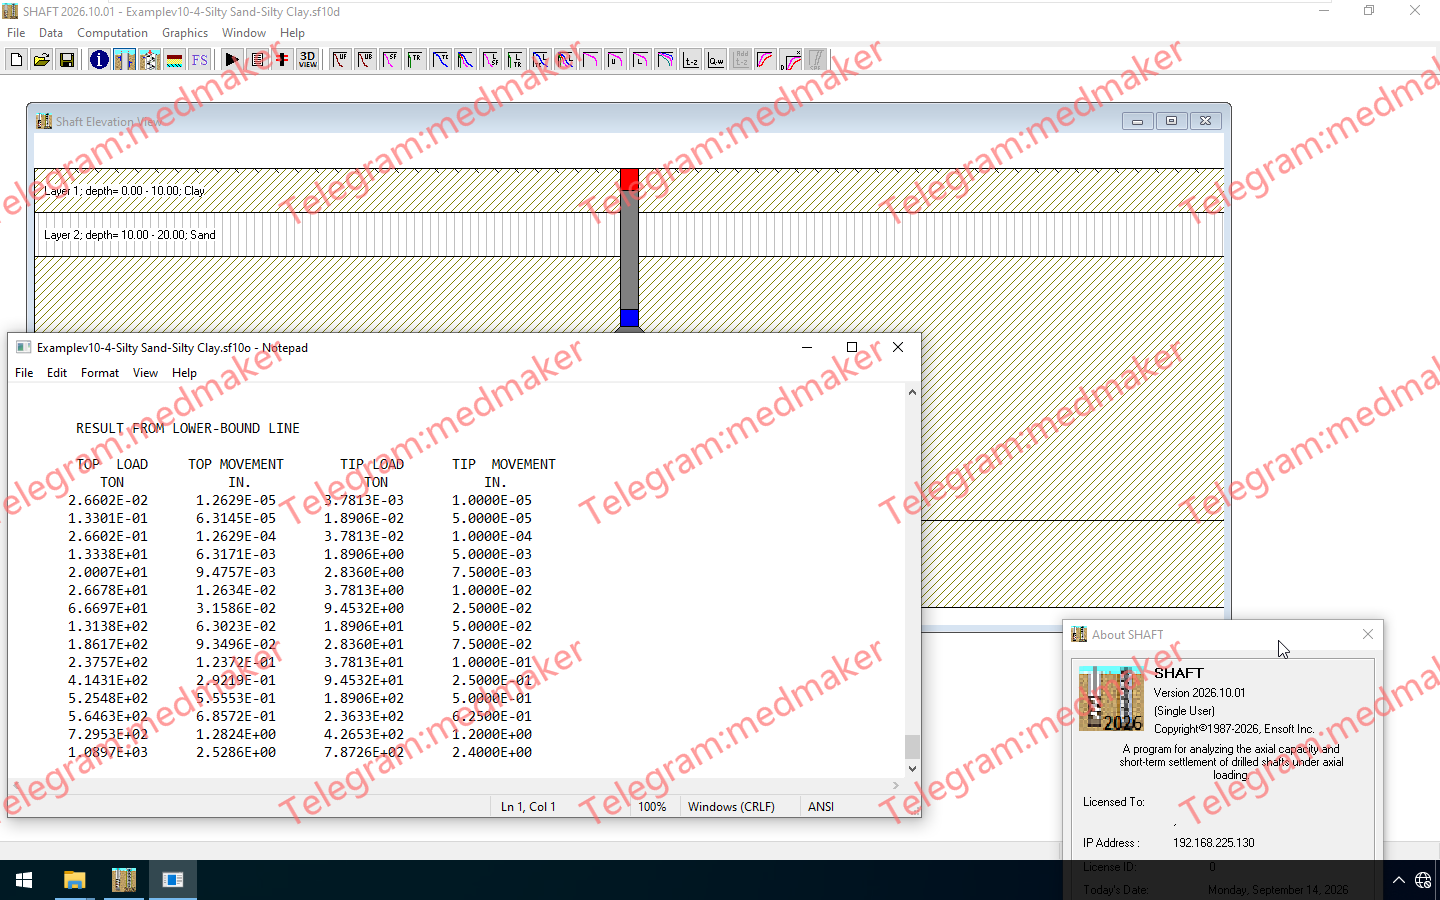Image resolution: width=1440 pixels, height=900 pixels.
Task: Switch to Notepad in taskbar
Action: (173, 880)
